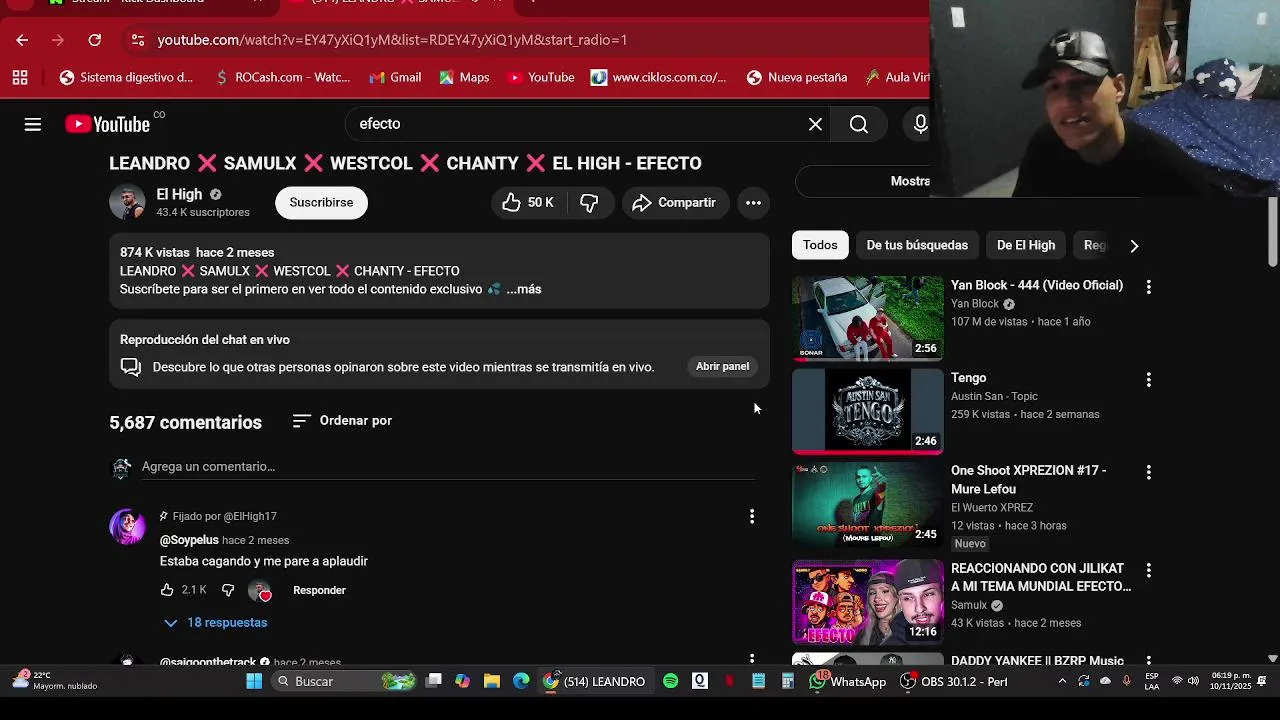The height and width of the screenshot is (720, 1280).
Task: Open the Tengo video thumbnail
Action: [867, 411]
